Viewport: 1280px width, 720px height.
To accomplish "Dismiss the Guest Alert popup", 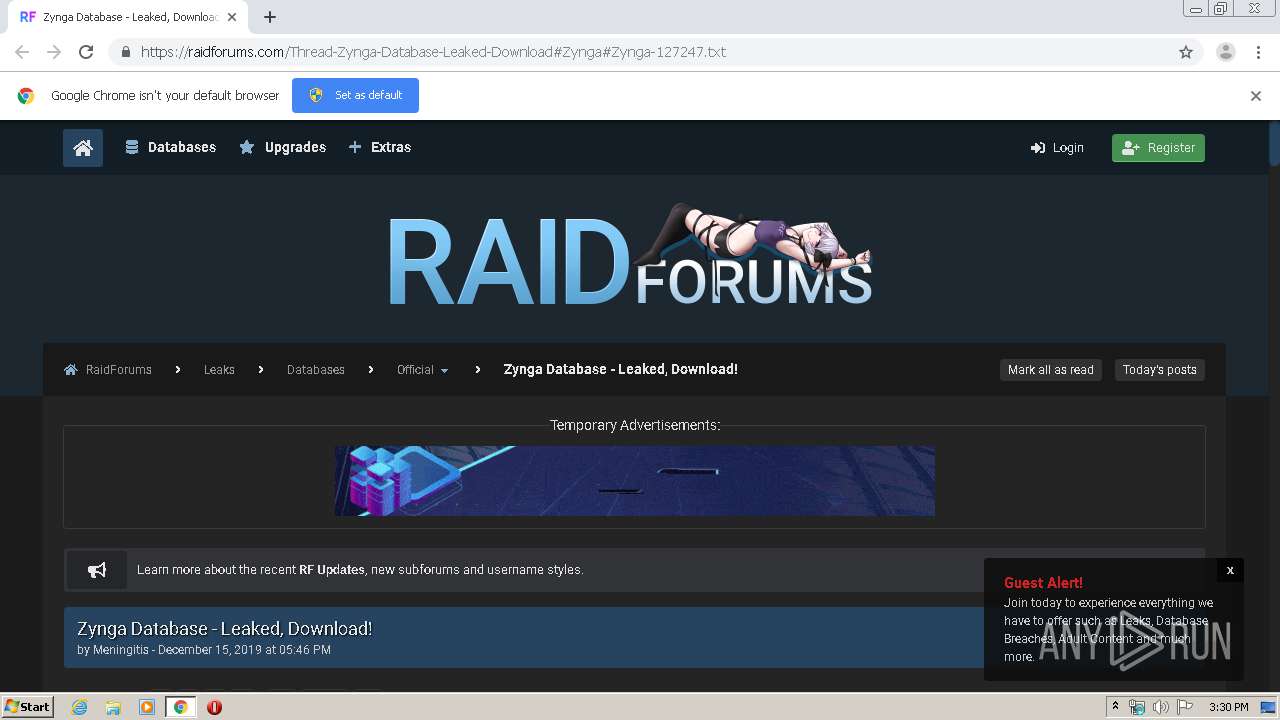I will click(x=1230, y=570).
